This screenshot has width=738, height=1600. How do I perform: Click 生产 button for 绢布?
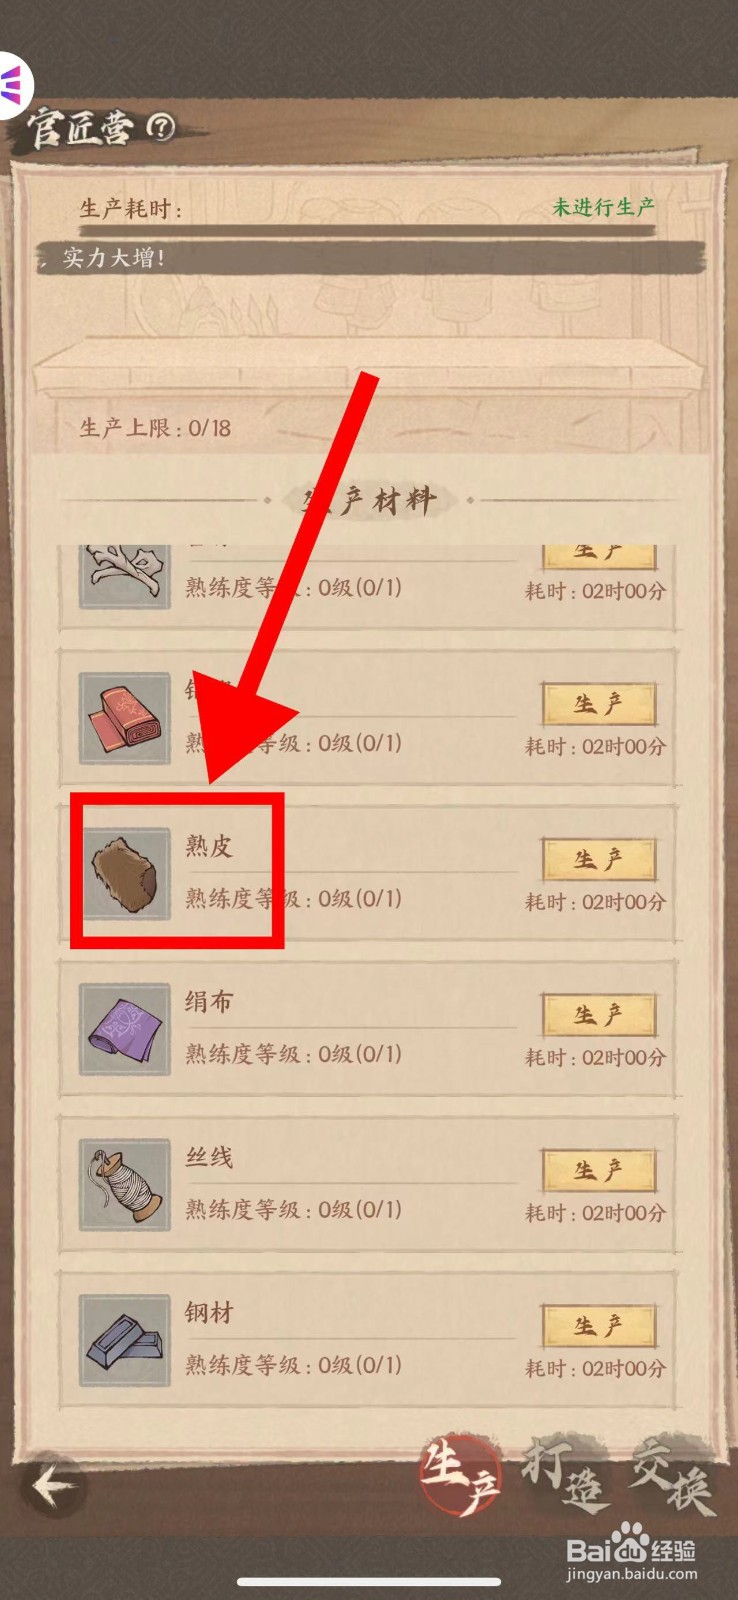click(x=599, y=1015)
